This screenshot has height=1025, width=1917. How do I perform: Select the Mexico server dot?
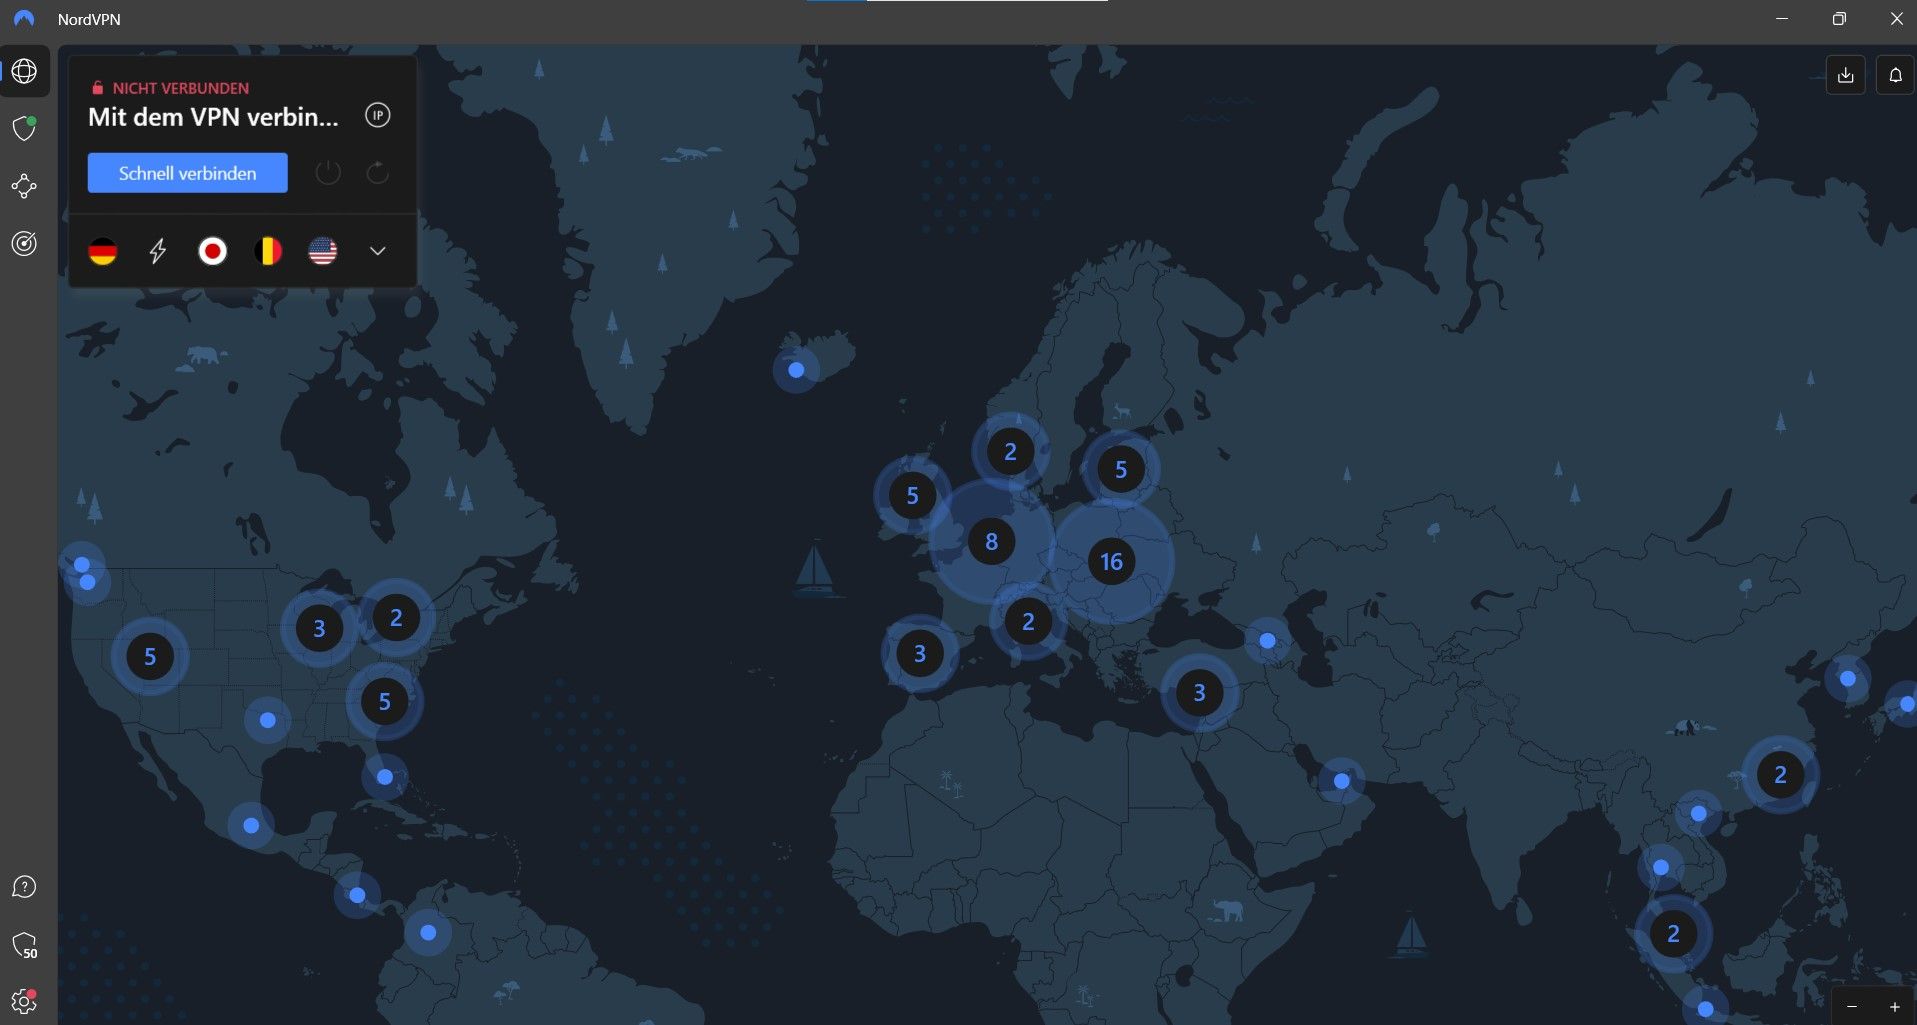point(251,825)
